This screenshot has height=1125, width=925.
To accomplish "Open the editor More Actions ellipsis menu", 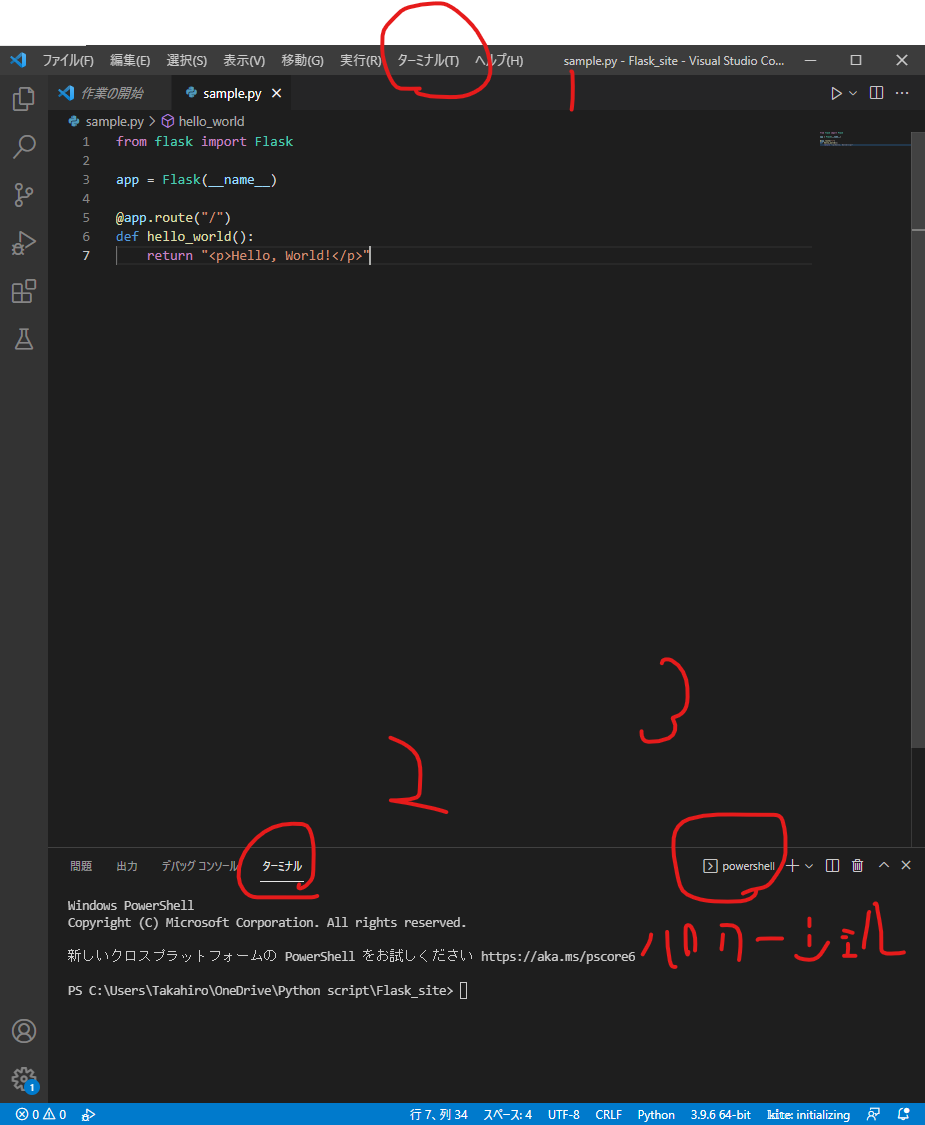I will pos(902,93).
